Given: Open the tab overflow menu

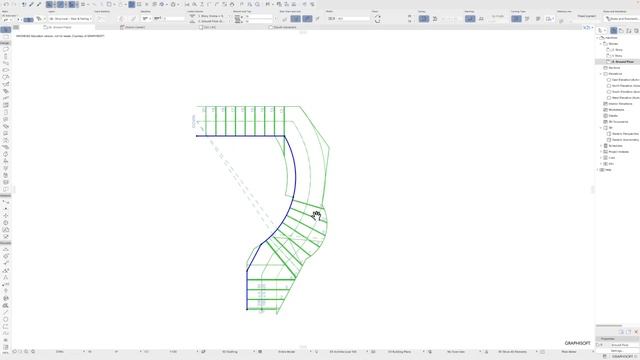Looking at the screenshot, I should pos(587,27).
